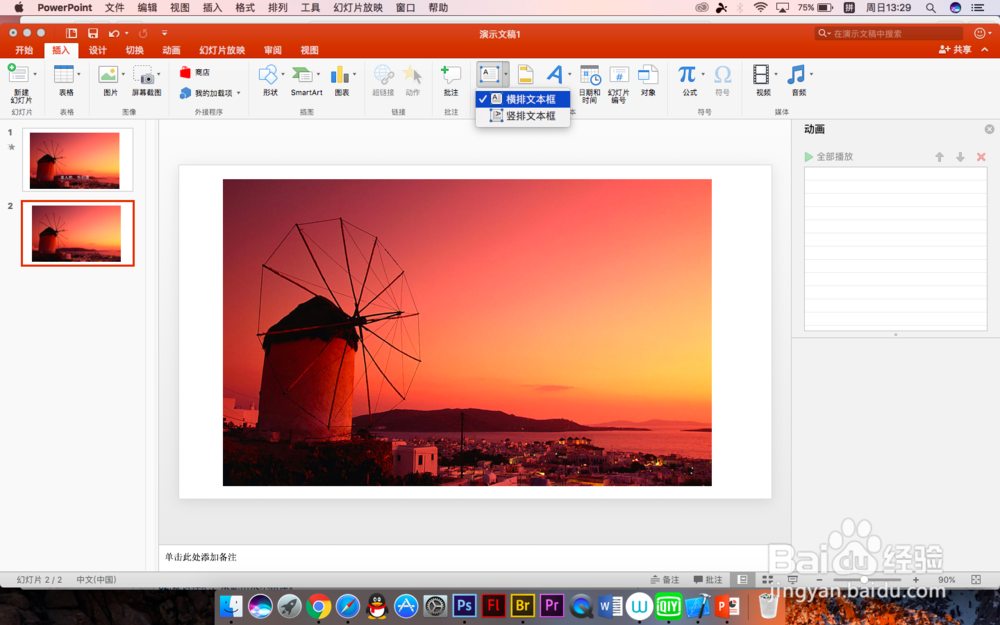Select 横排文本框 horizontal text box option
This screenshot has height=625, width=1000.
click(x=523, y=99)
